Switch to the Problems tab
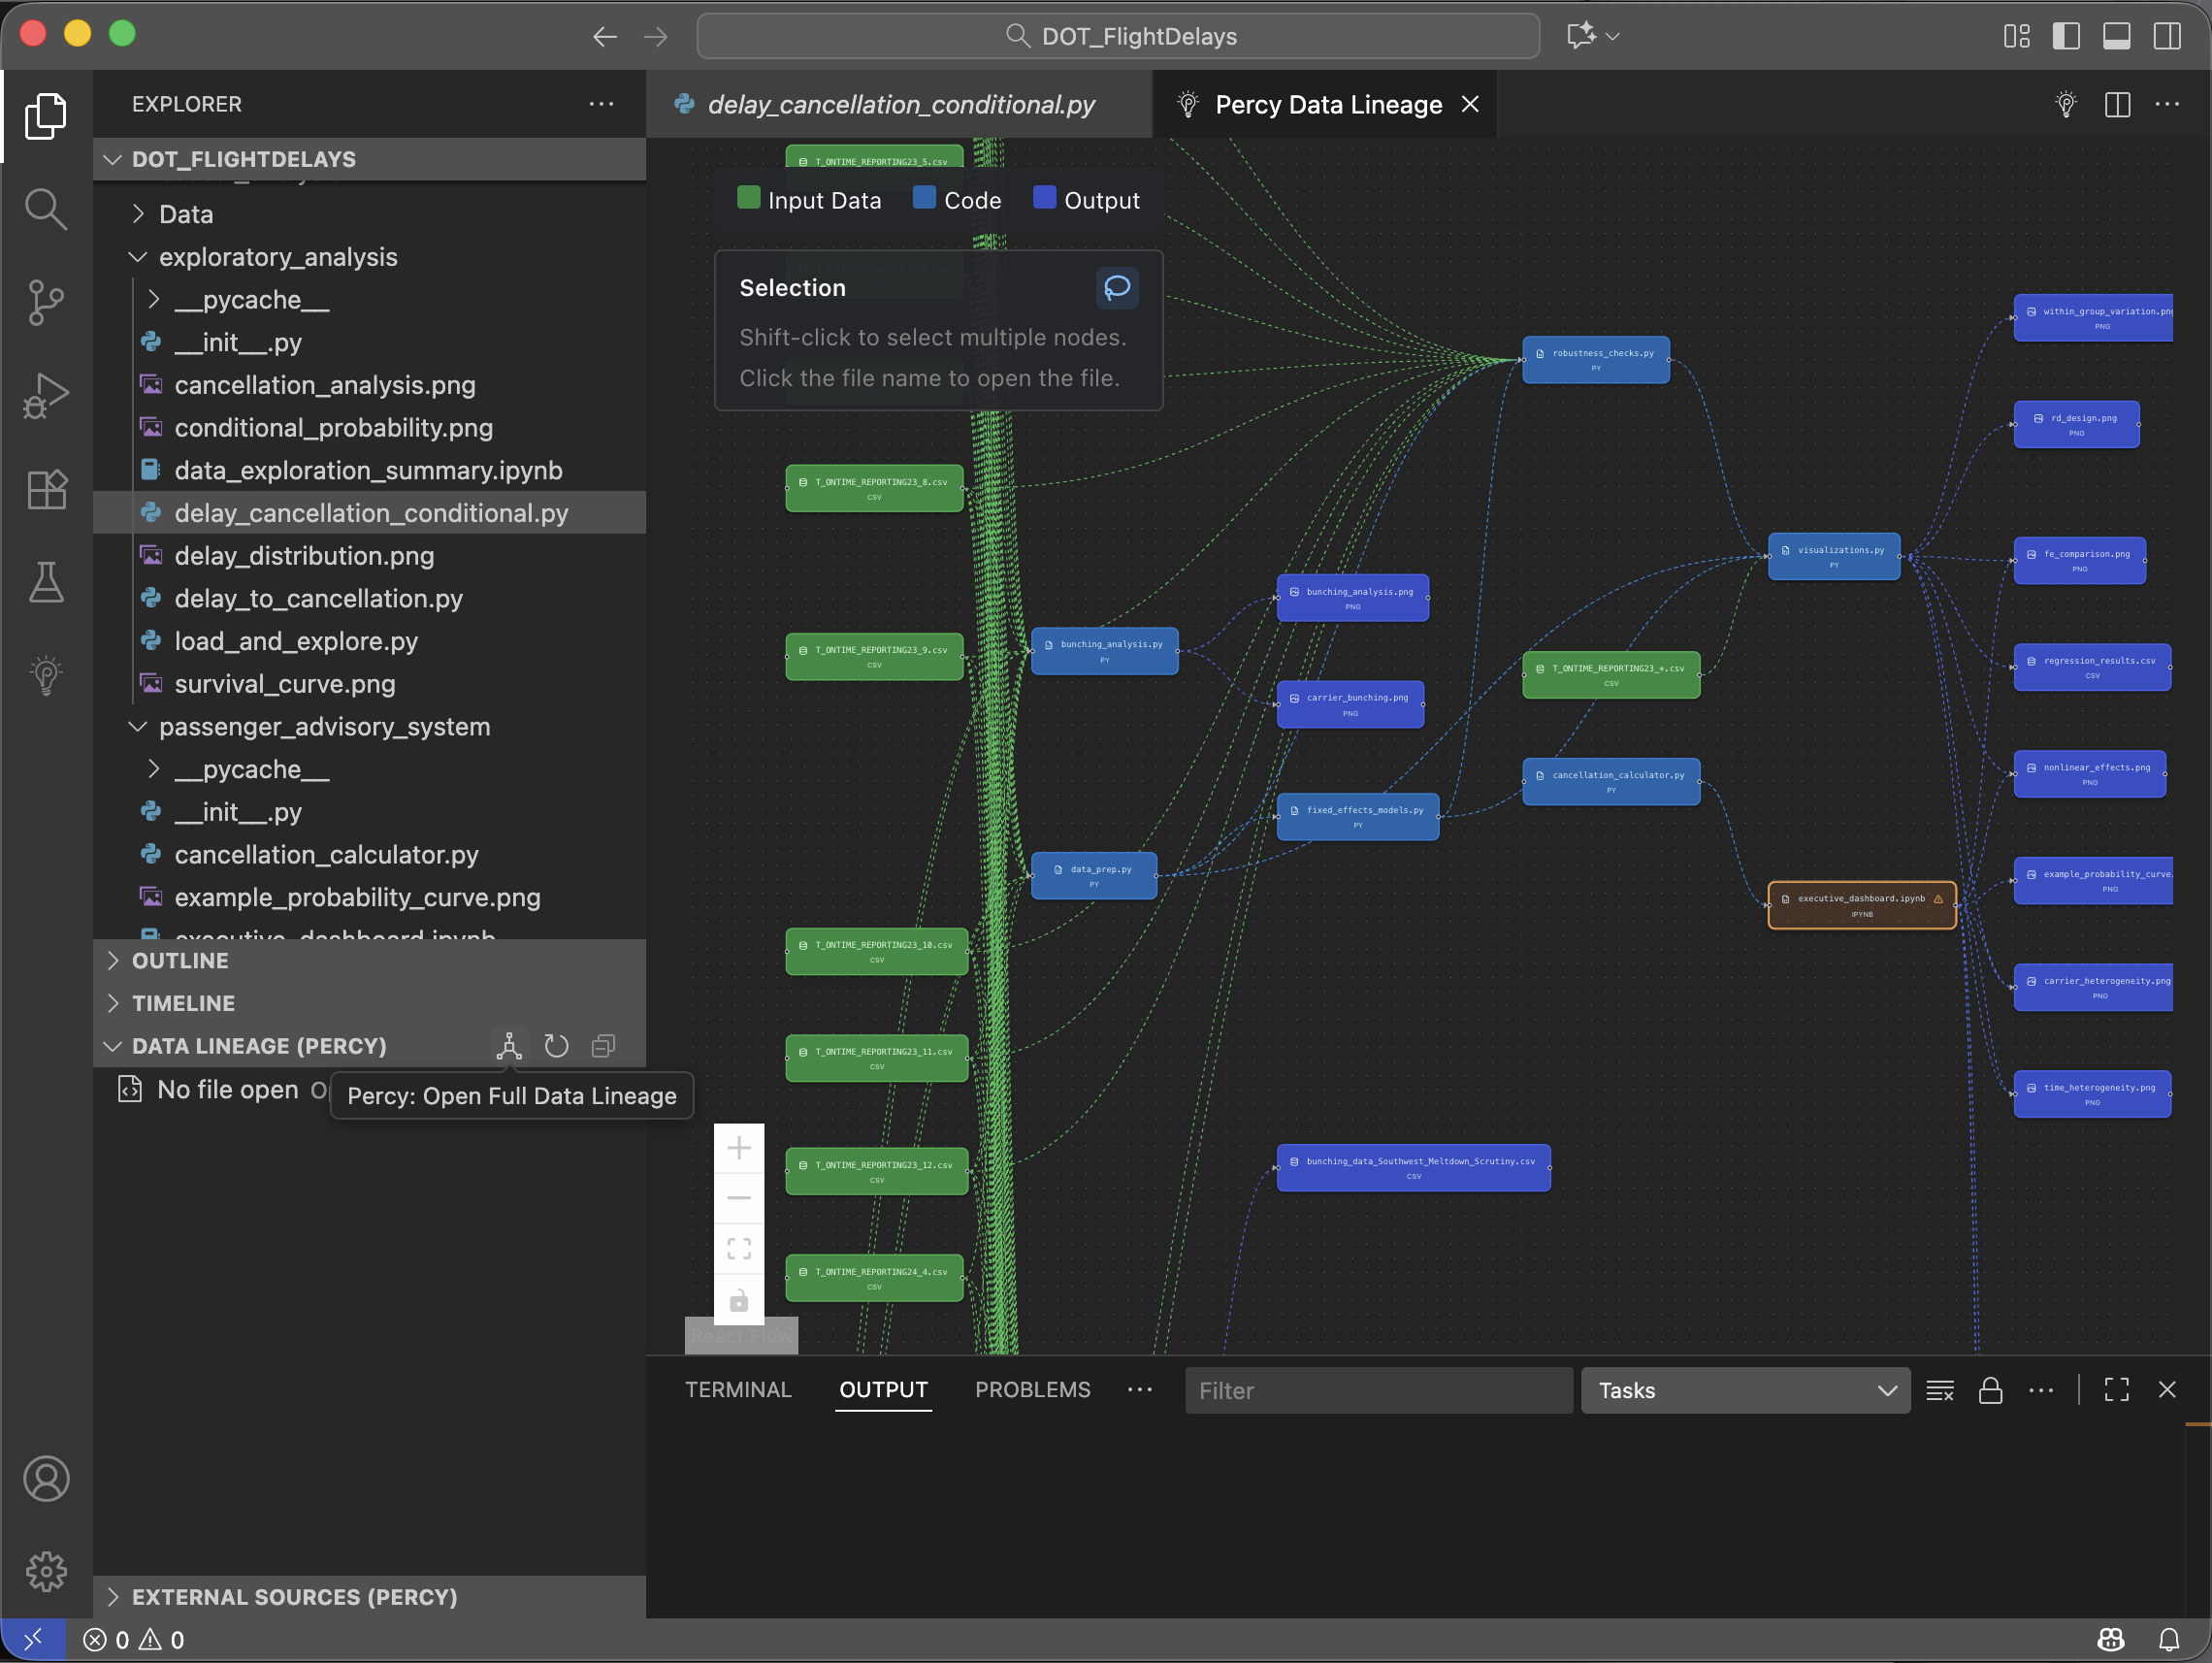 click(x=1032, y=1389)
